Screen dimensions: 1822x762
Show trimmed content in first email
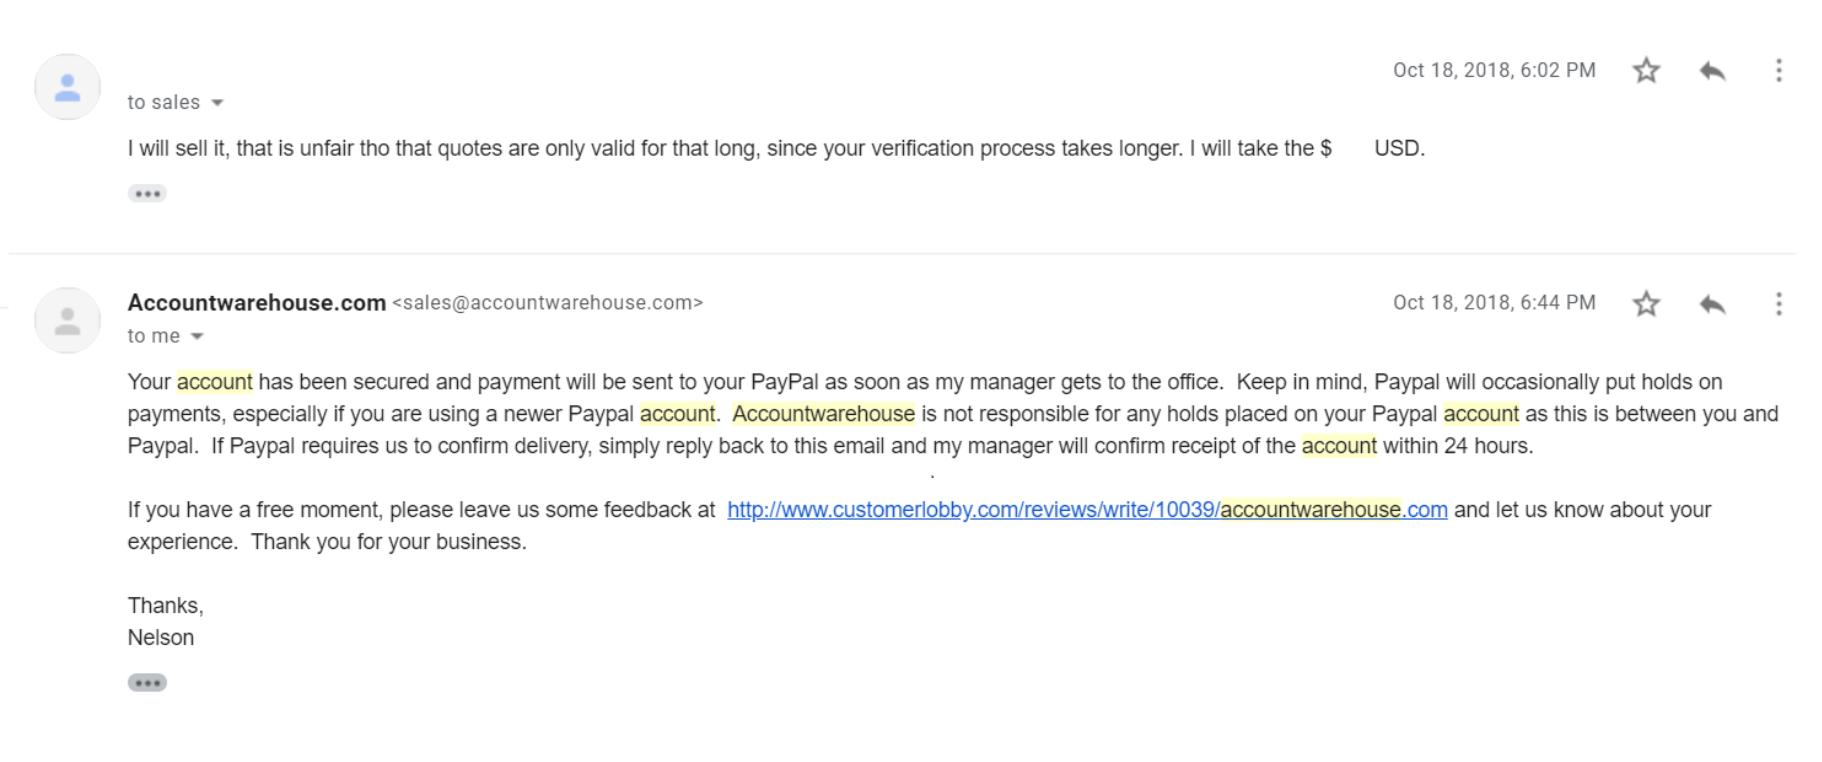(x=147, y=194)
